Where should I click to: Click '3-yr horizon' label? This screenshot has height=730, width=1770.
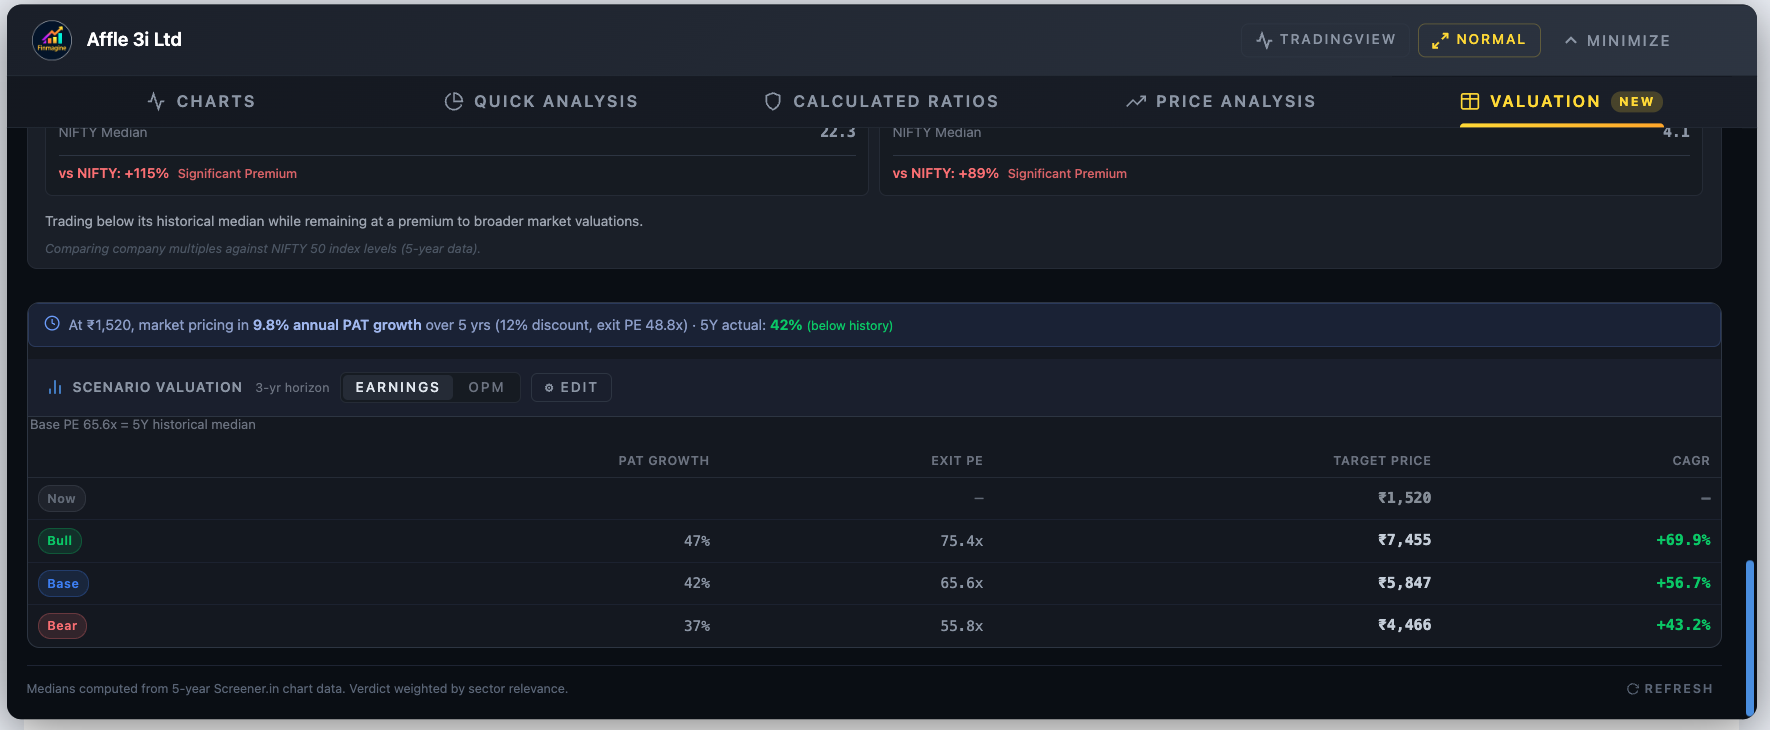click(292, 388)
